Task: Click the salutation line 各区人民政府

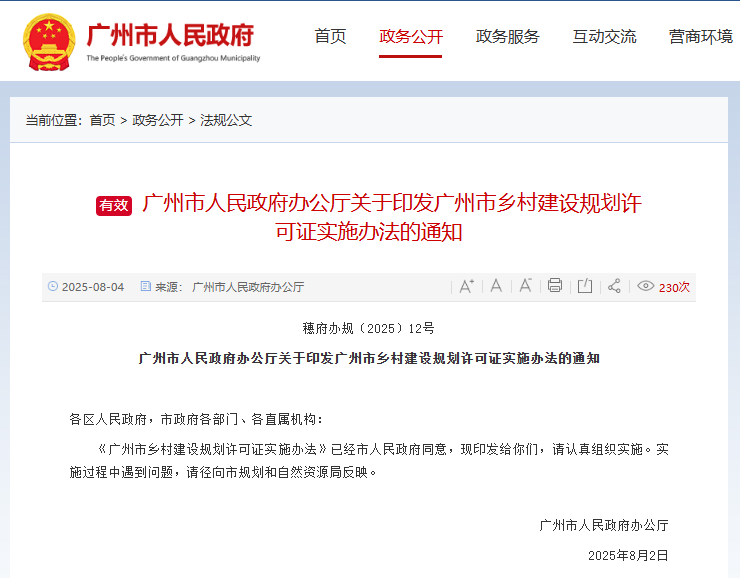Action: pyautogui.click(x=195, y=419)
